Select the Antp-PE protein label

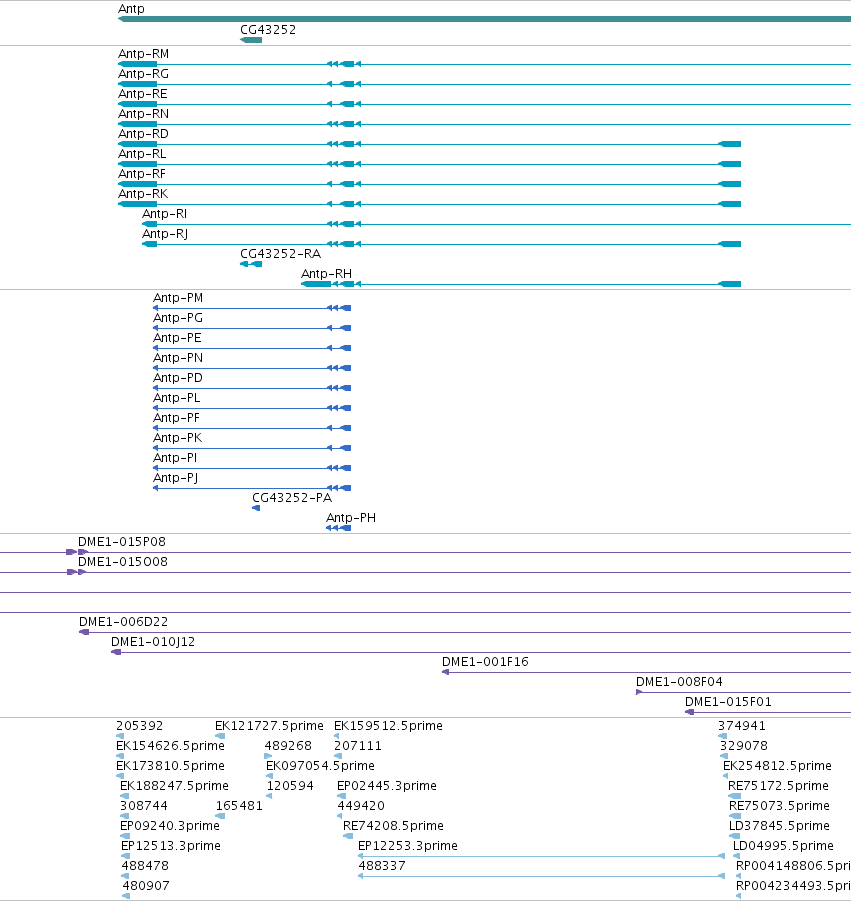(177, 338)
